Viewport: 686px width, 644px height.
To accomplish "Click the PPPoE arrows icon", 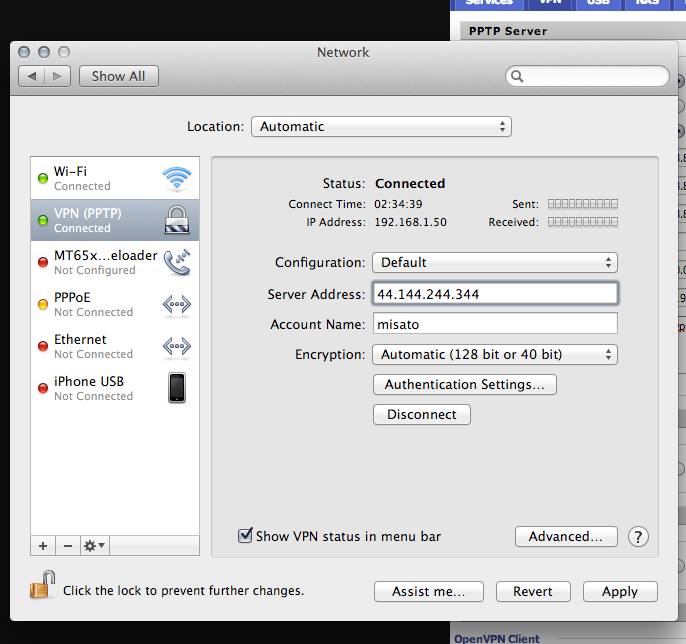I will 177,304.
